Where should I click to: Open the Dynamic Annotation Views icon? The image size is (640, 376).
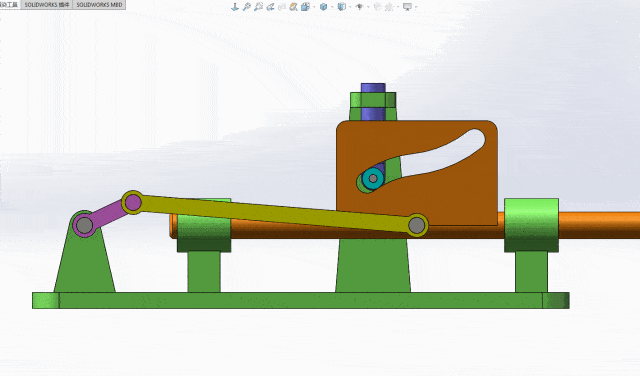293,7
